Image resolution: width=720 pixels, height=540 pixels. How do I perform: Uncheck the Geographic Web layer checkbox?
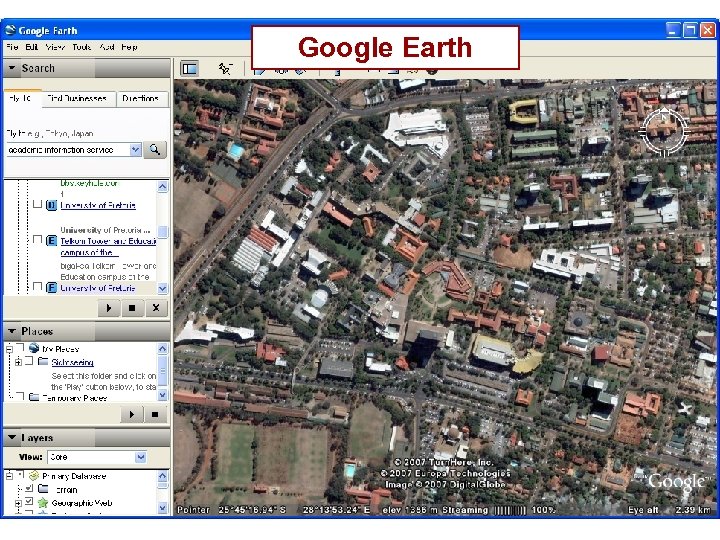coord(29,502)
